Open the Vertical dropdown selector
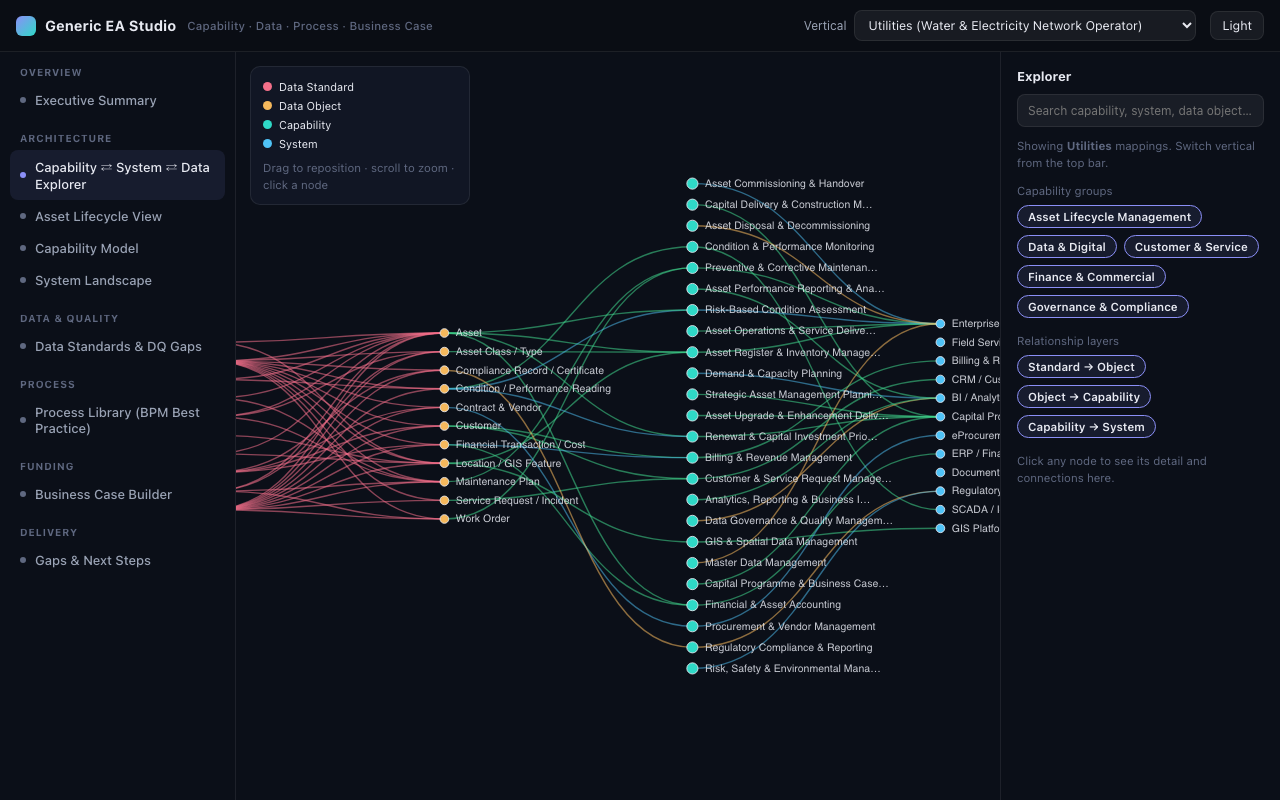 [1025, 26]
